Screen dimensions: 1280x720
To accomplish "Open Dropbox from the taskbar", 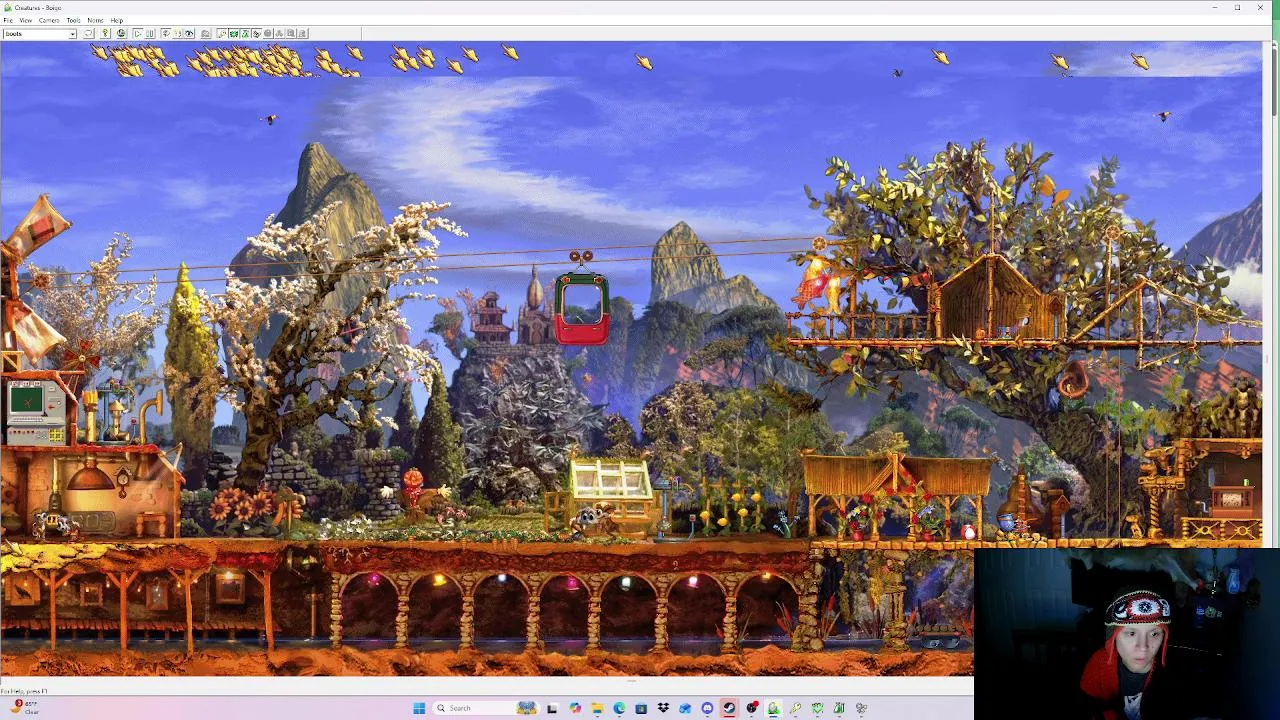I will [663, 708].
